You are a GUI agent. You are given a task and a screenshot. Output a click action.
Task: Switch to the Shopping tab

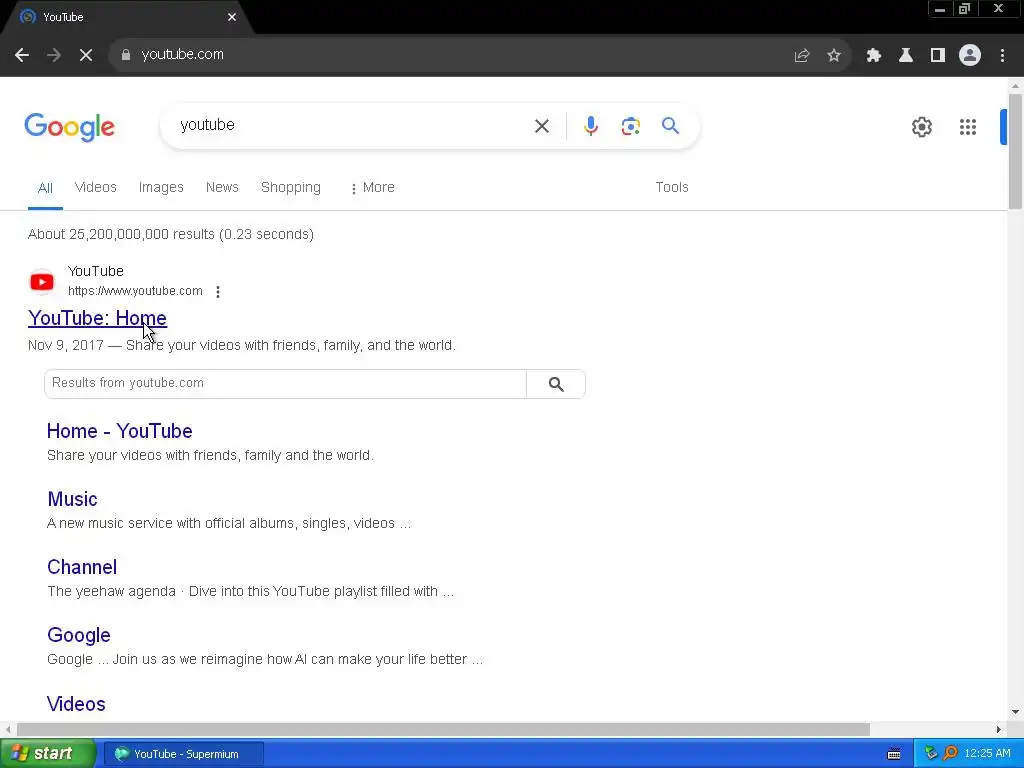[x=291, y=187]
